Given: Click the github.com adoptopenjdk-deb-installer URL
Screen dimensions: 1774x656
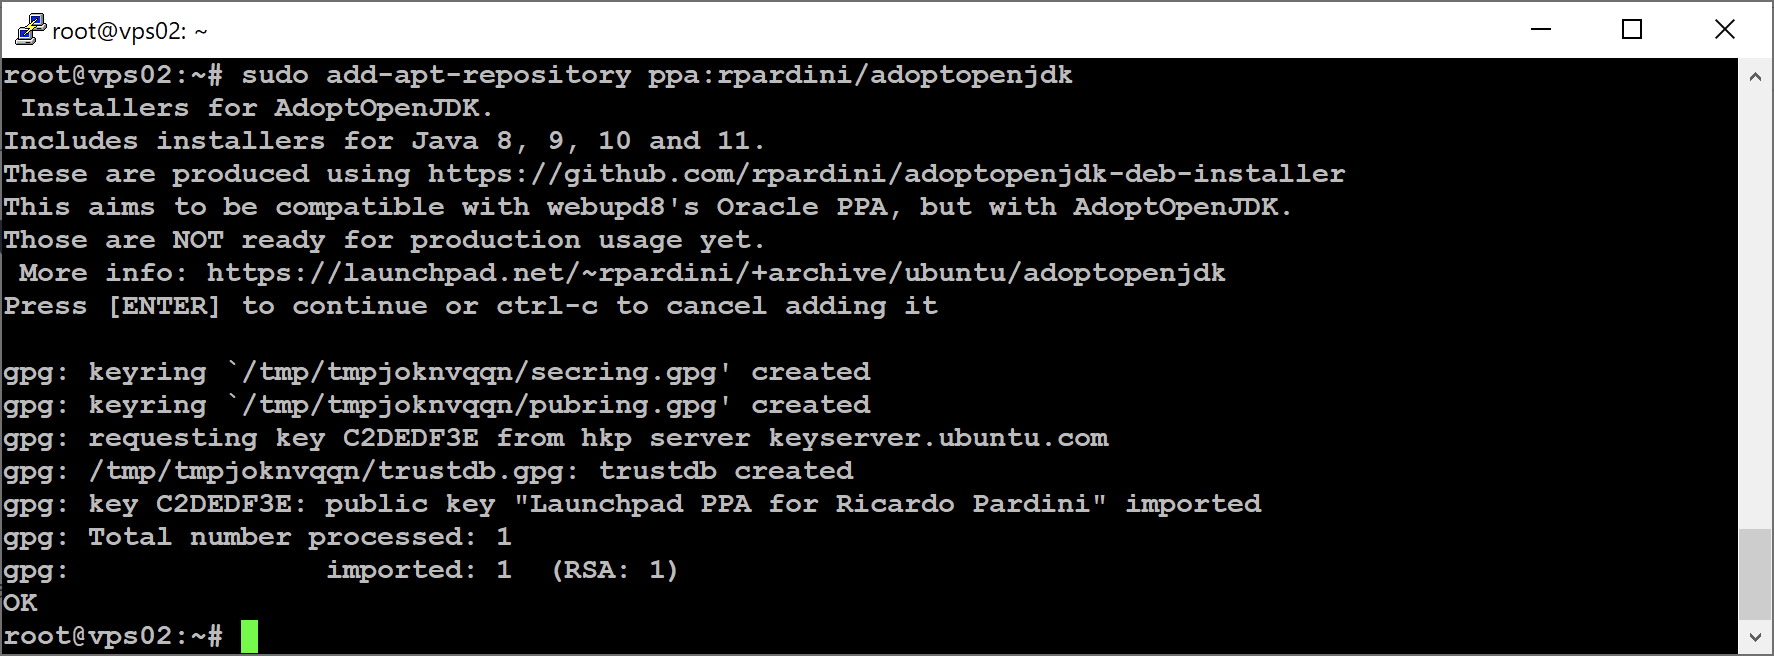Looking at the screenshot, I should [x=886, y=174].
